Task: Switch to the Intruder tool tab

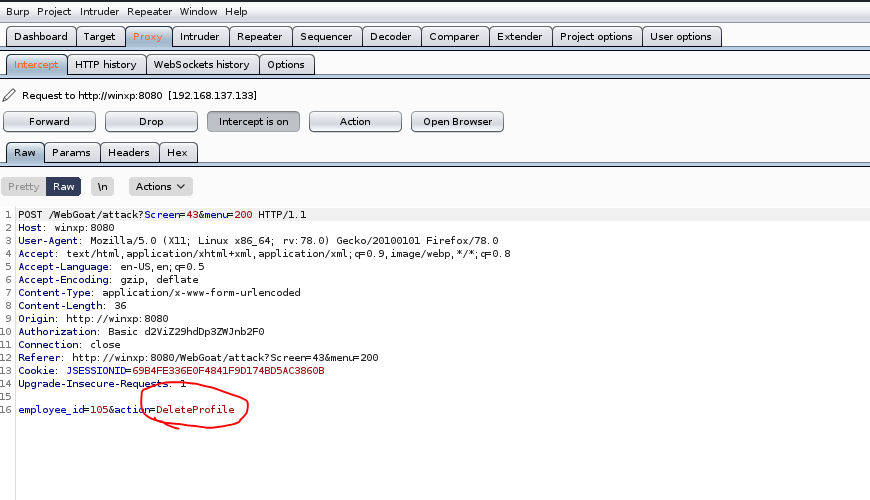Action: coord(200,37)
